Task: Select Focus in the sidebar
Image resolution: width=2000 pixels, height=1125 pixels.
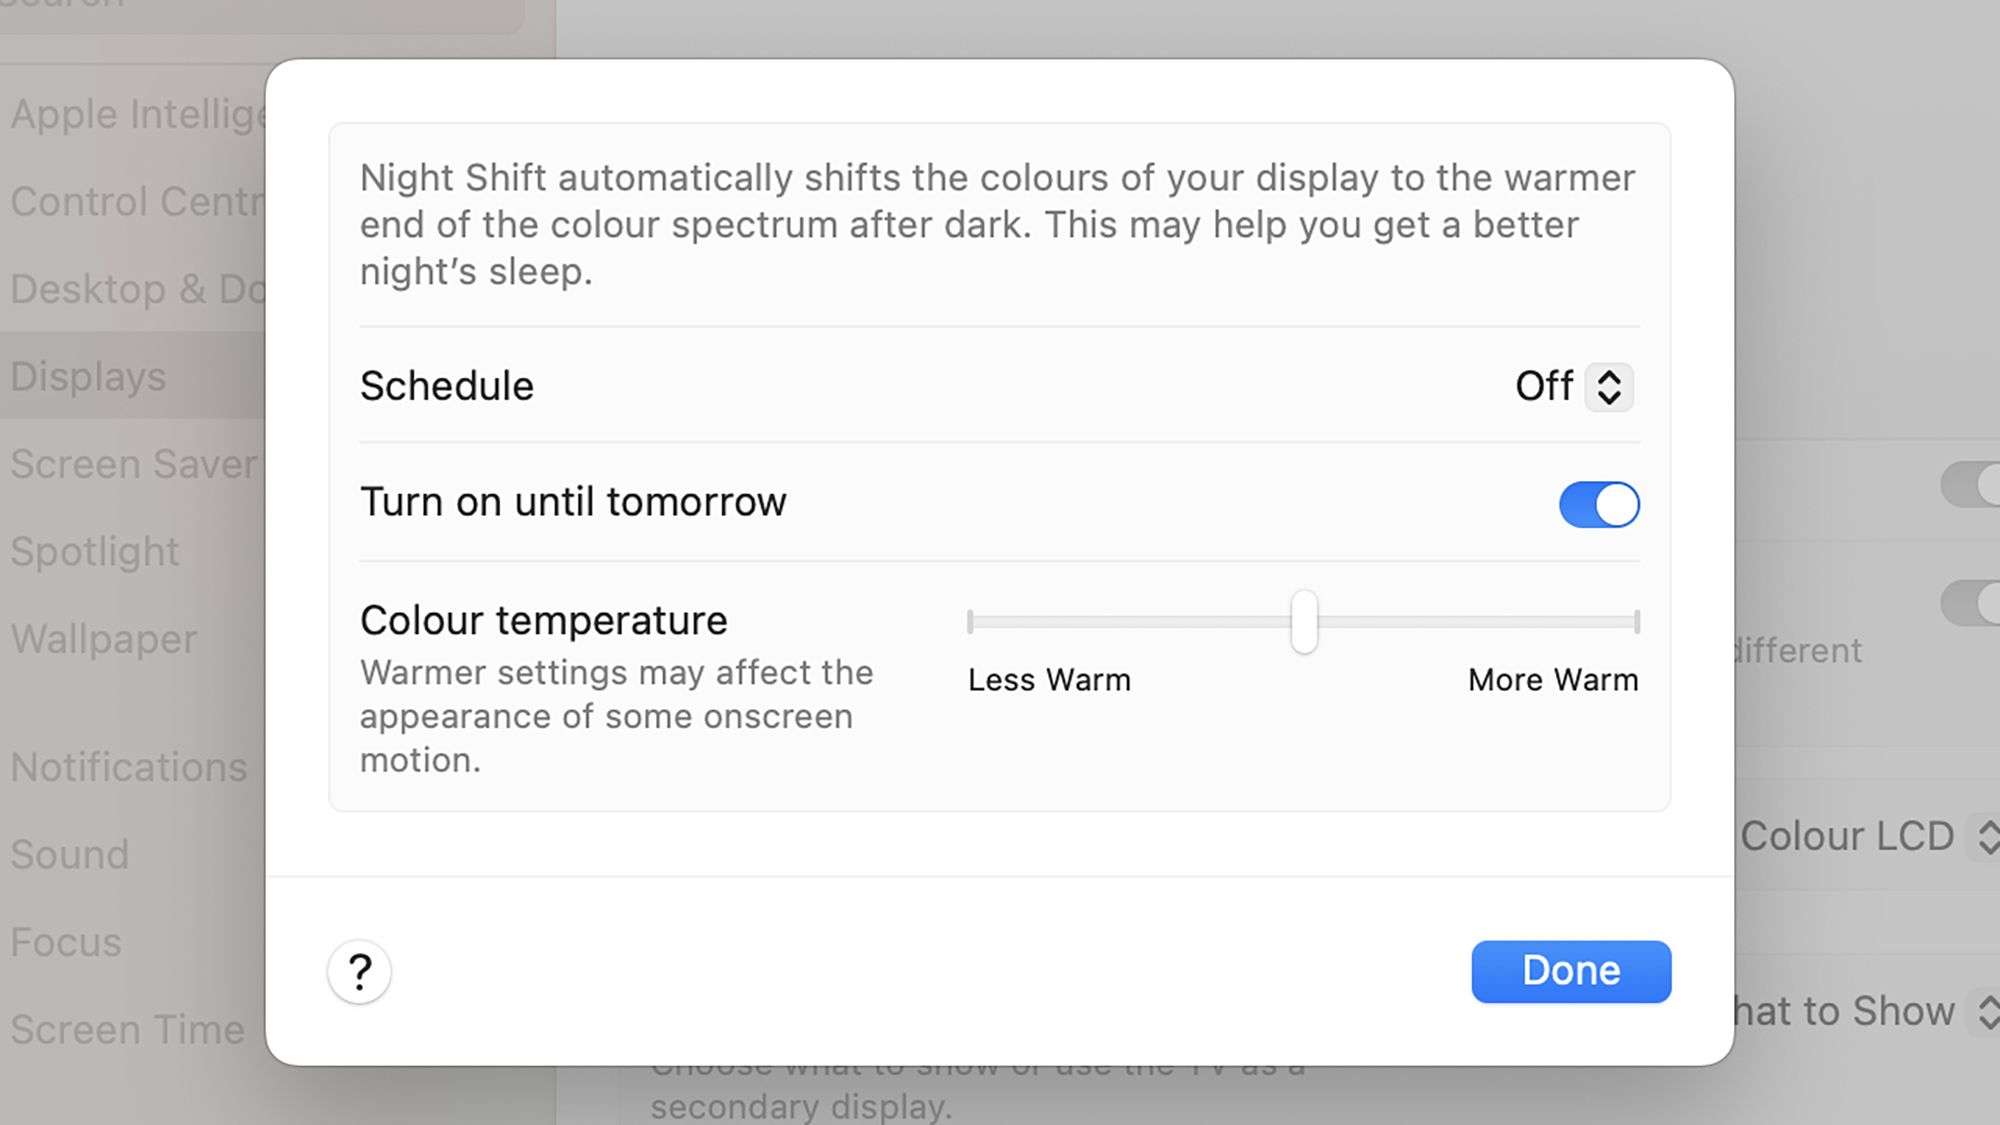Action: [x=66, y=942]
